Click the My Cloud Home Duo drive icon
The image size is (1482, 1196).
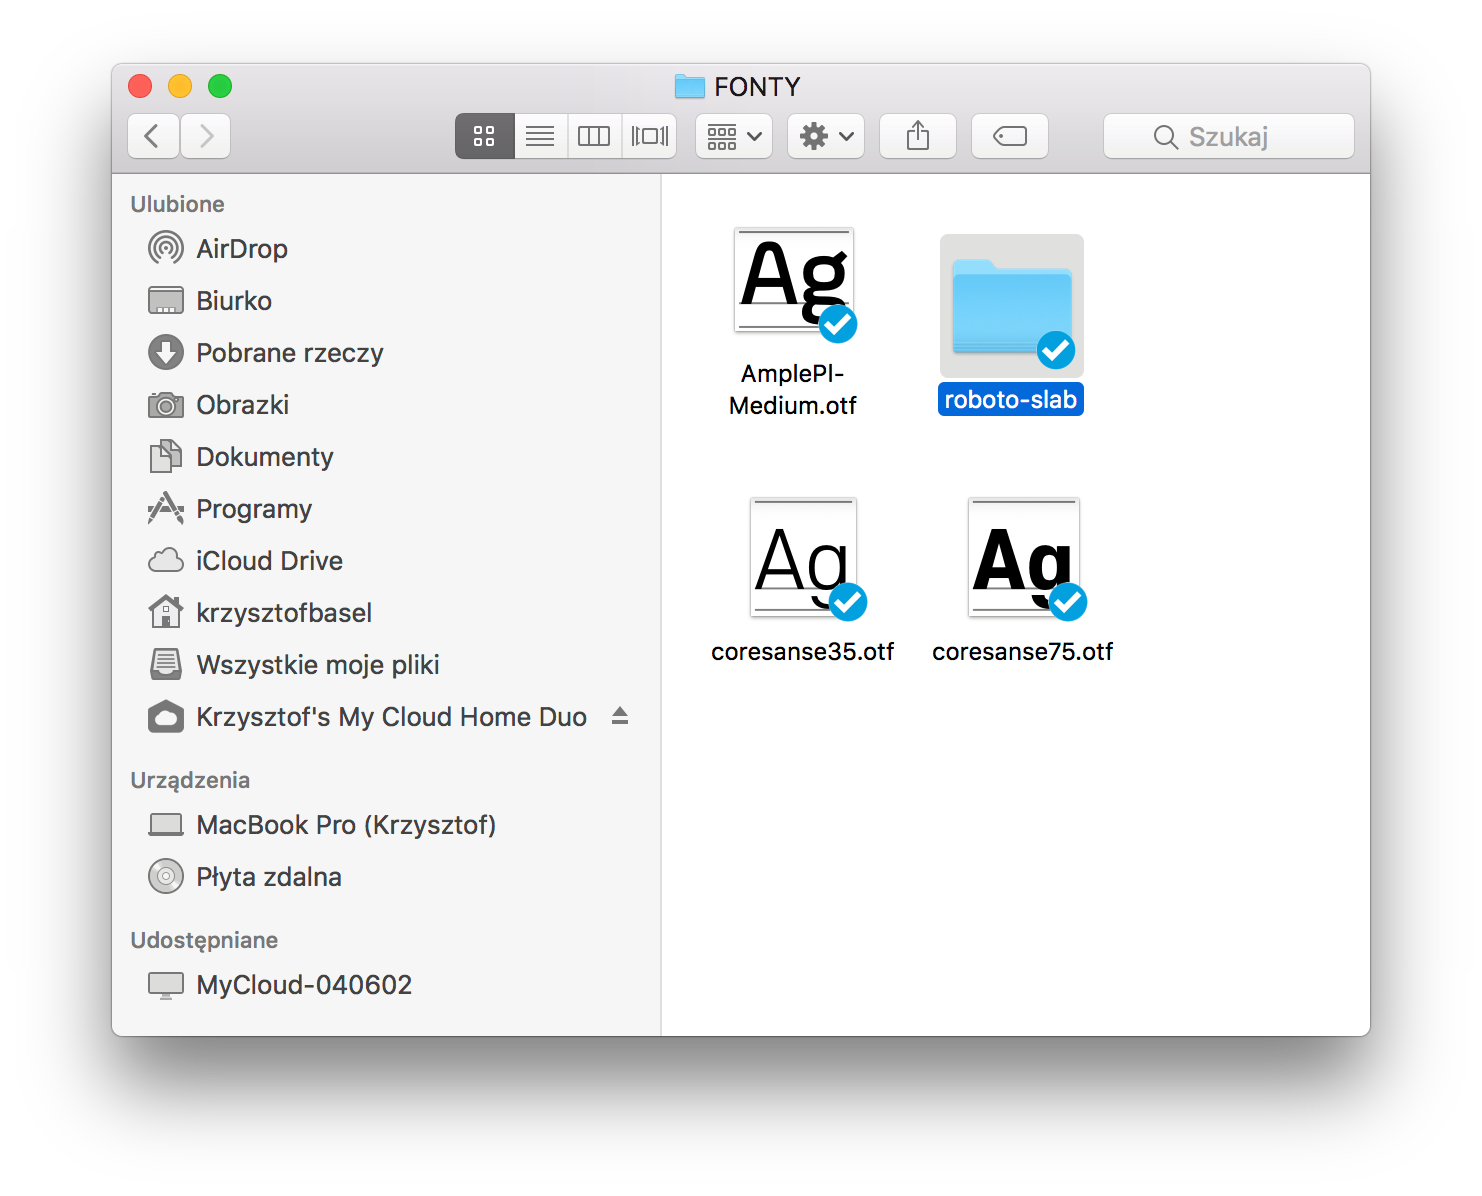[166, 716]
